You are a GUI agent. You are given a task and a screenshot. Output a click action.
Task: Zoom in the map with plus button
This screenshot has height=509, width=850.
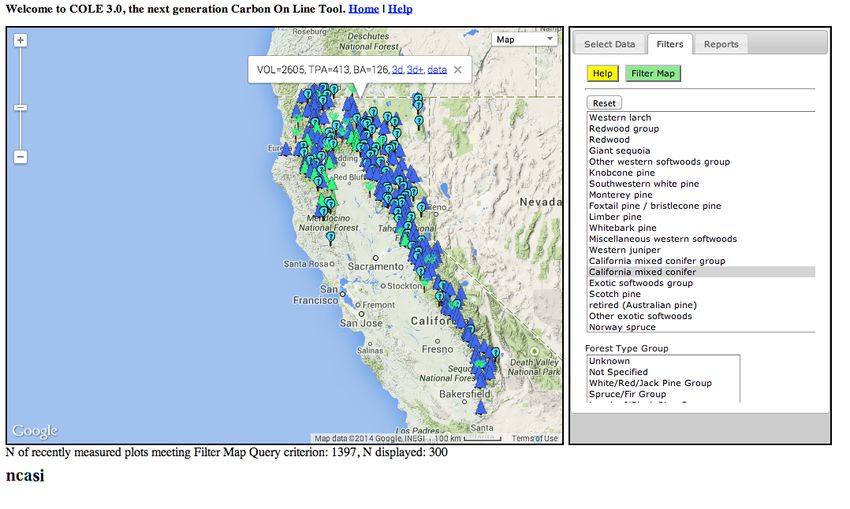20,40
